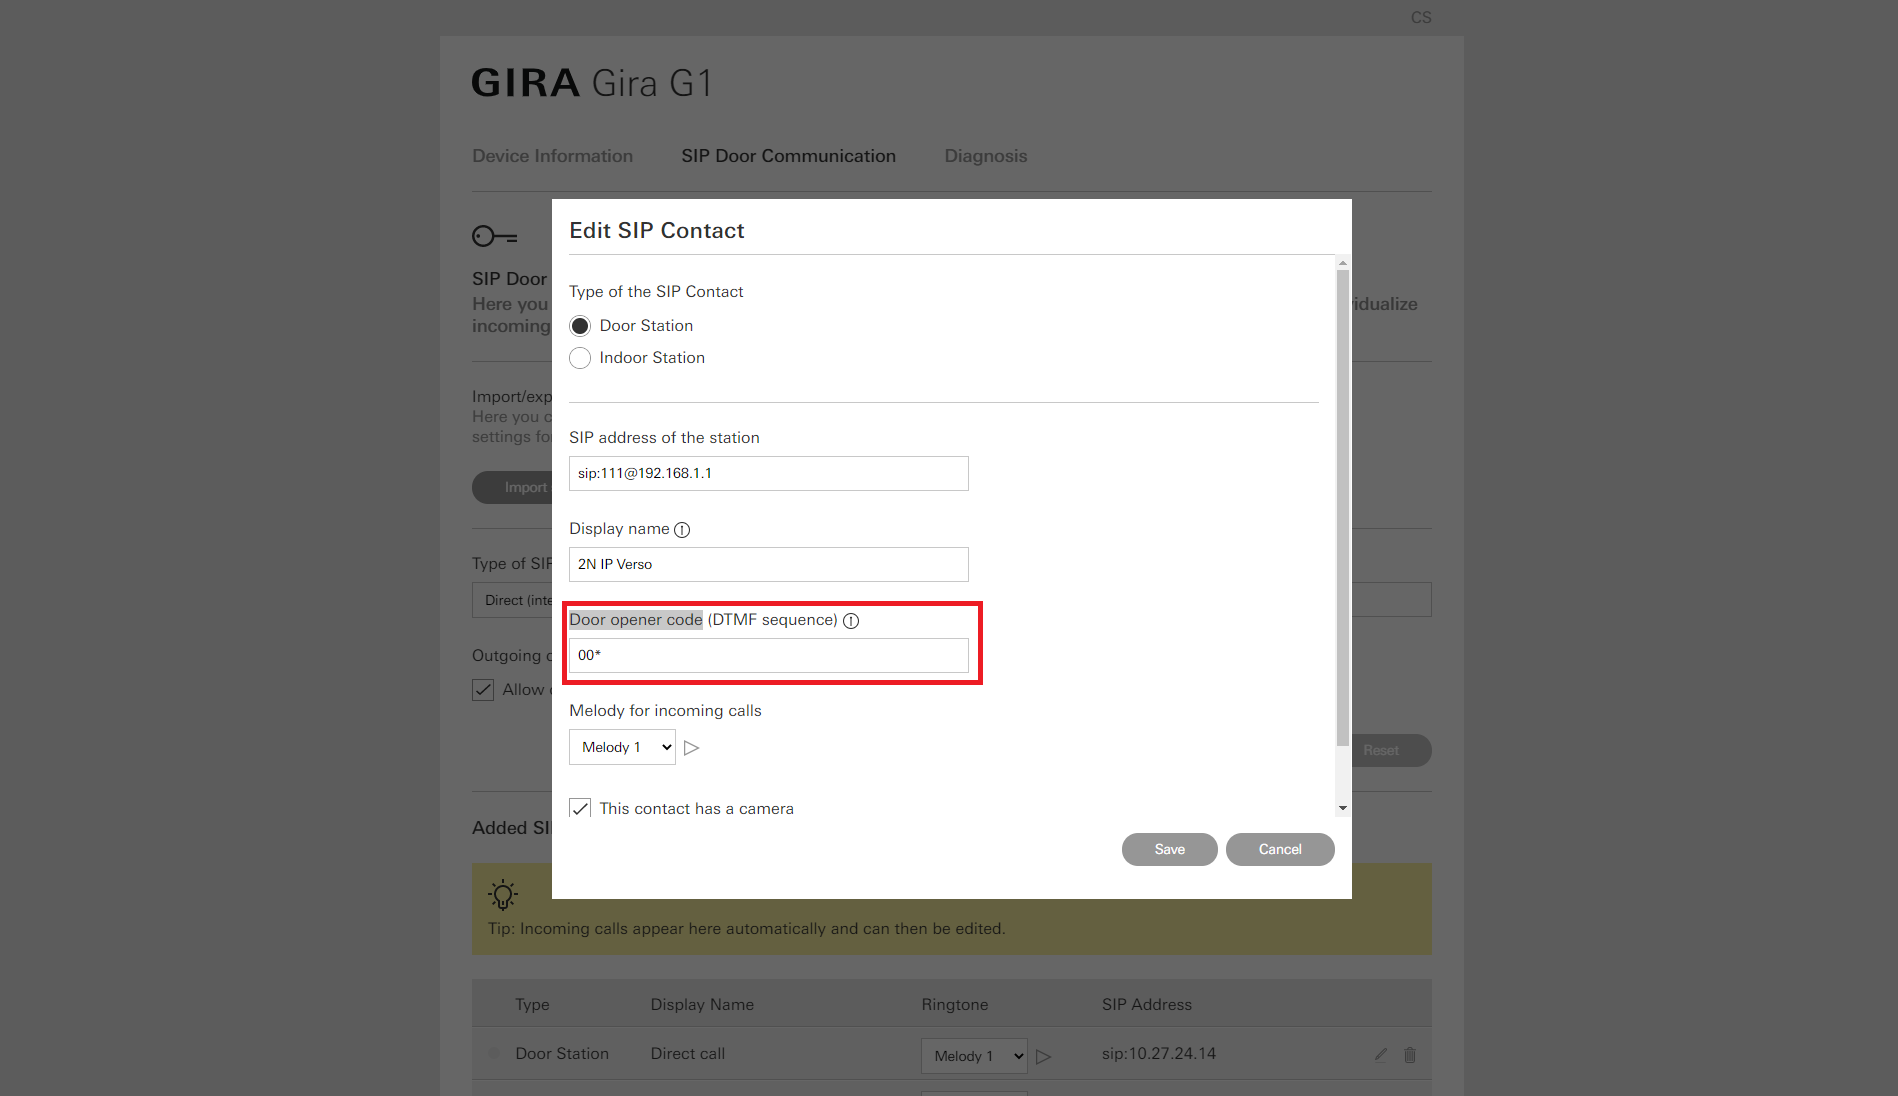Viewport: 1898px width, 1096px height.
Task: Save the SIP contact changes
Action: tap(1169, 850)
